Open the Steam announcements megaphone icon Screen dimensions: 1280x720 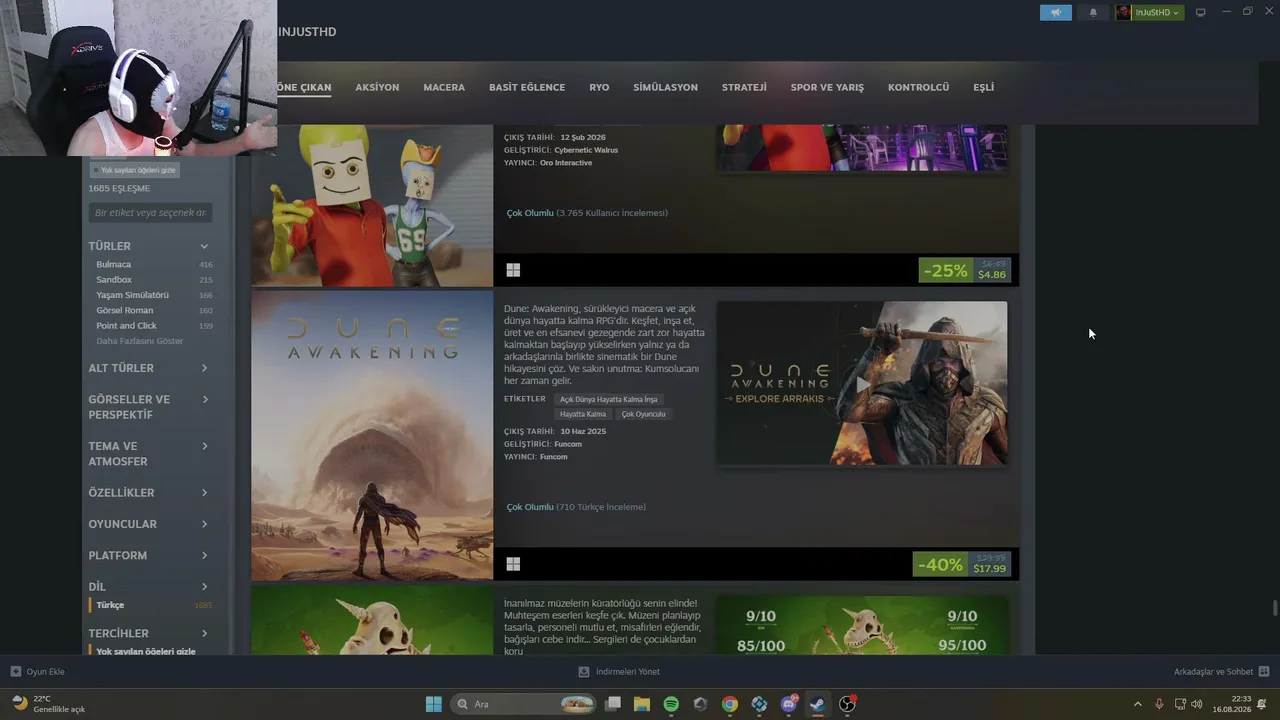(1055, 12)
